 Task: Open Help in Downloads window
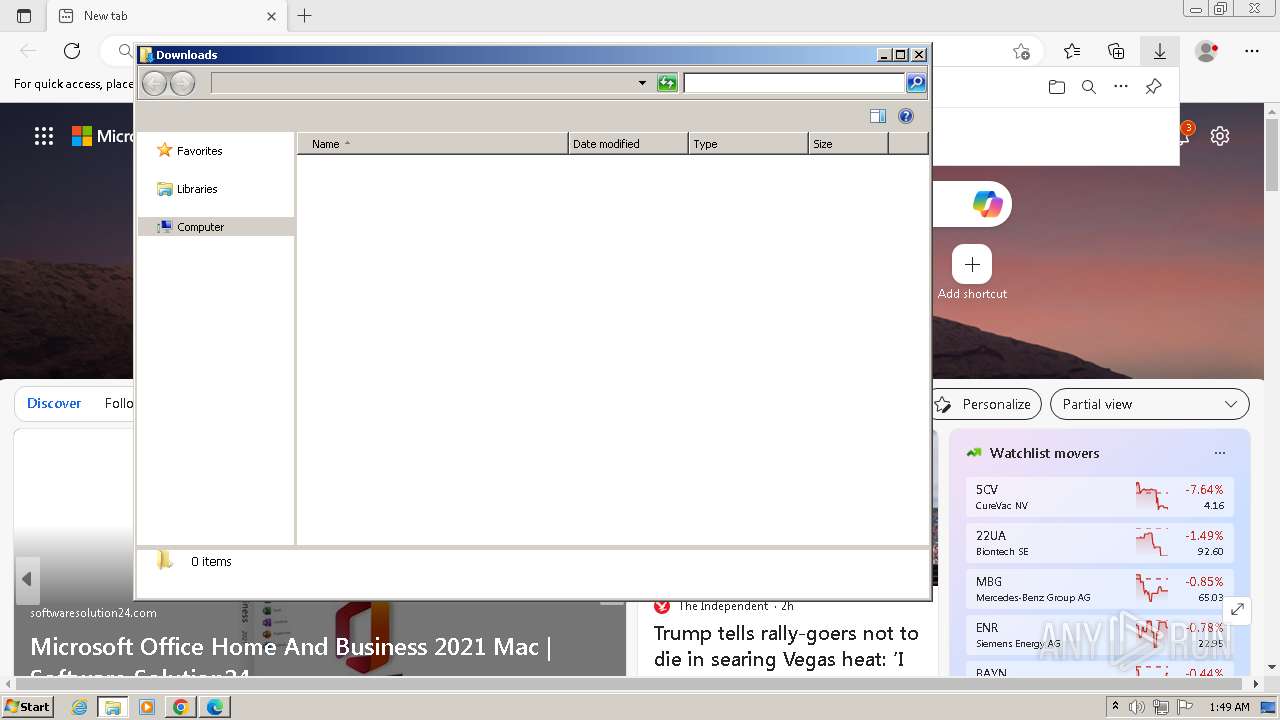click(906, 116)
